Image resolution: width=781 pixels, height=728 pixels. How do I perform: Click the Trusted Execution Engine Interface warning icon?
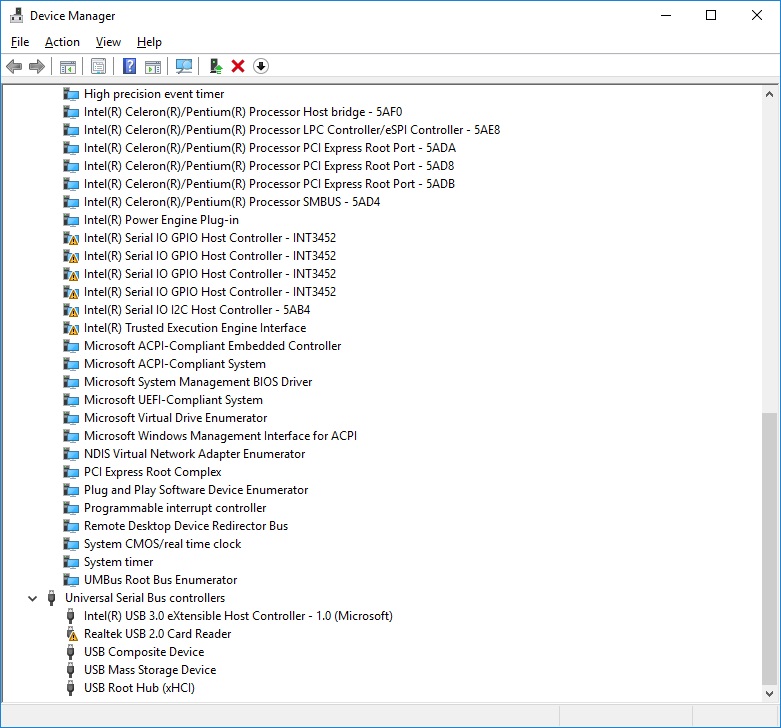[71, 328]
